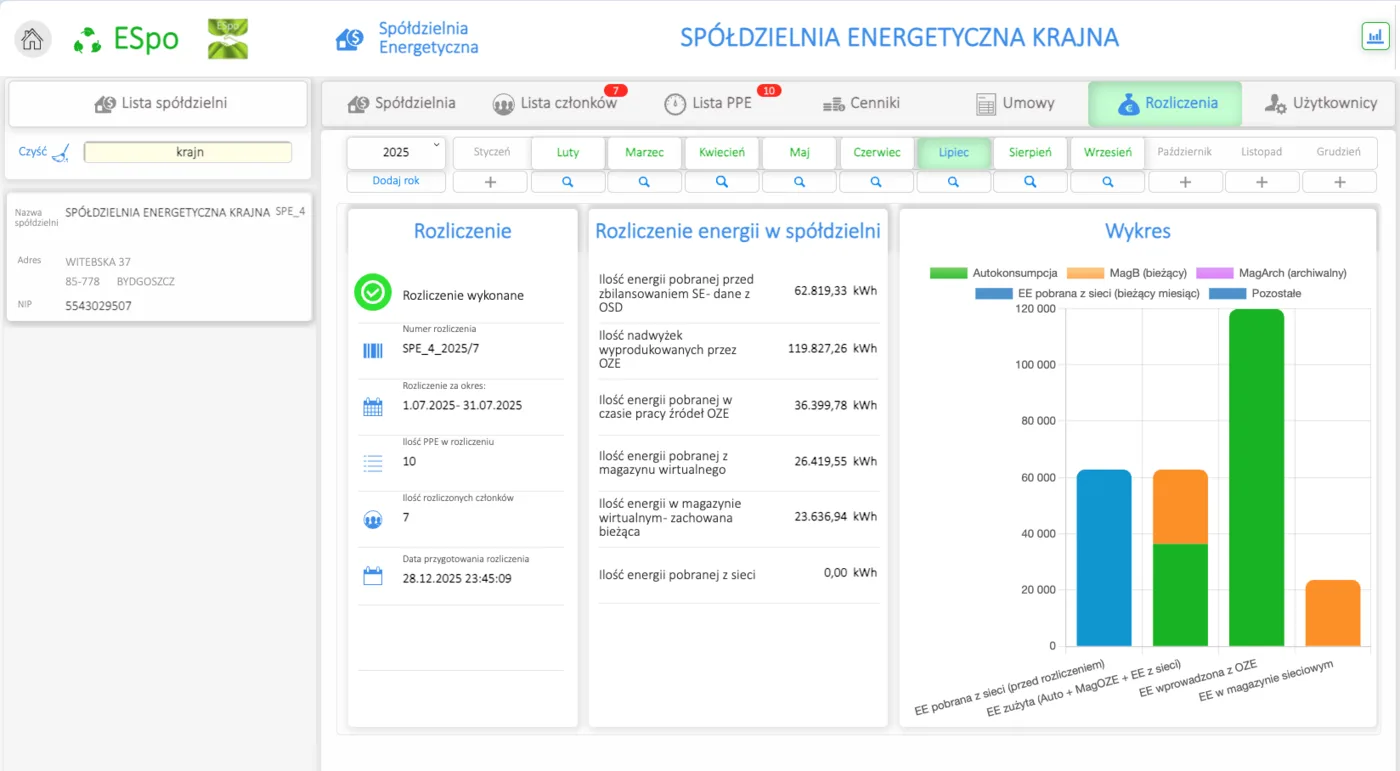Click the ESpo recycle logo
Screen dimensions: 1400x771
click(88, 40)
